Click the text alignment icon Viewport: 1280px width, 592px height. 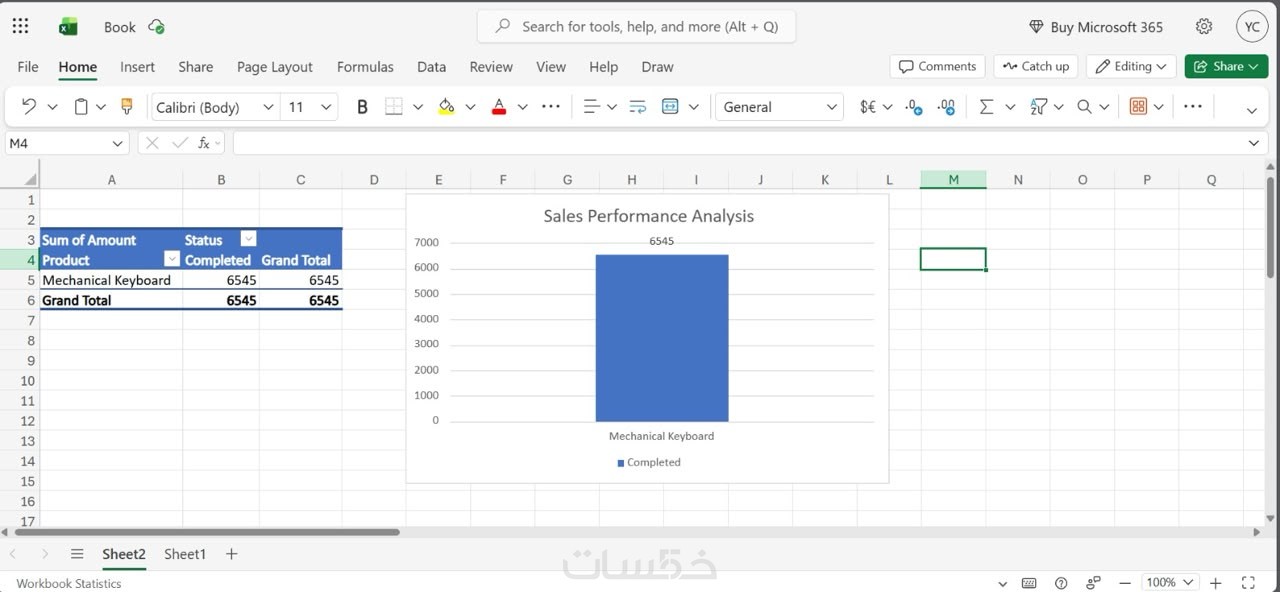click(591, 107)
